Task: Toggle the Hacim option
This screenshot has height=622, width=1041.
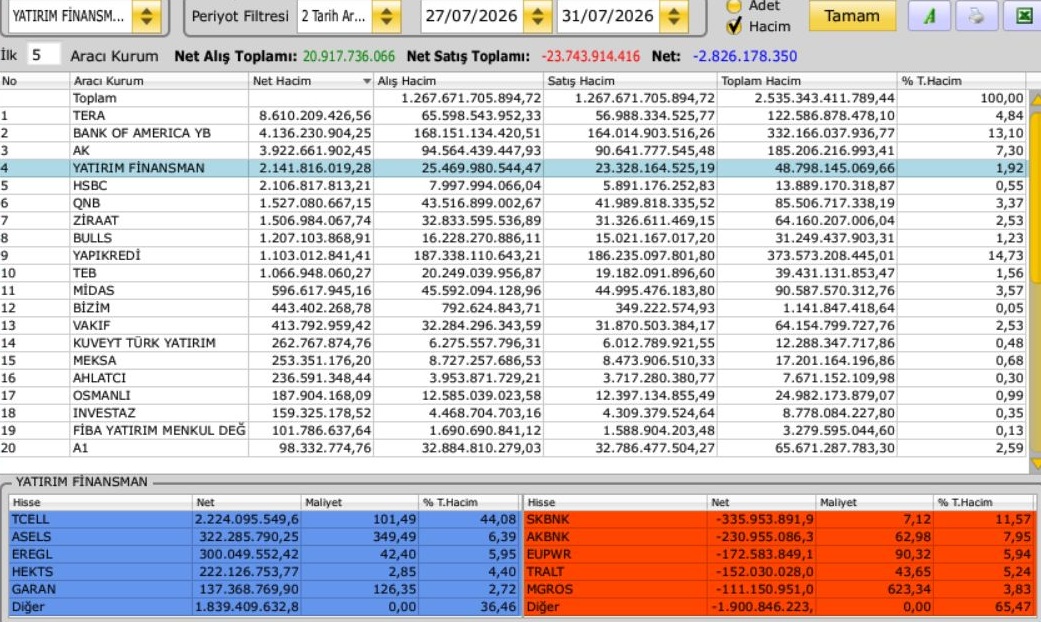Action: [734, 26]
